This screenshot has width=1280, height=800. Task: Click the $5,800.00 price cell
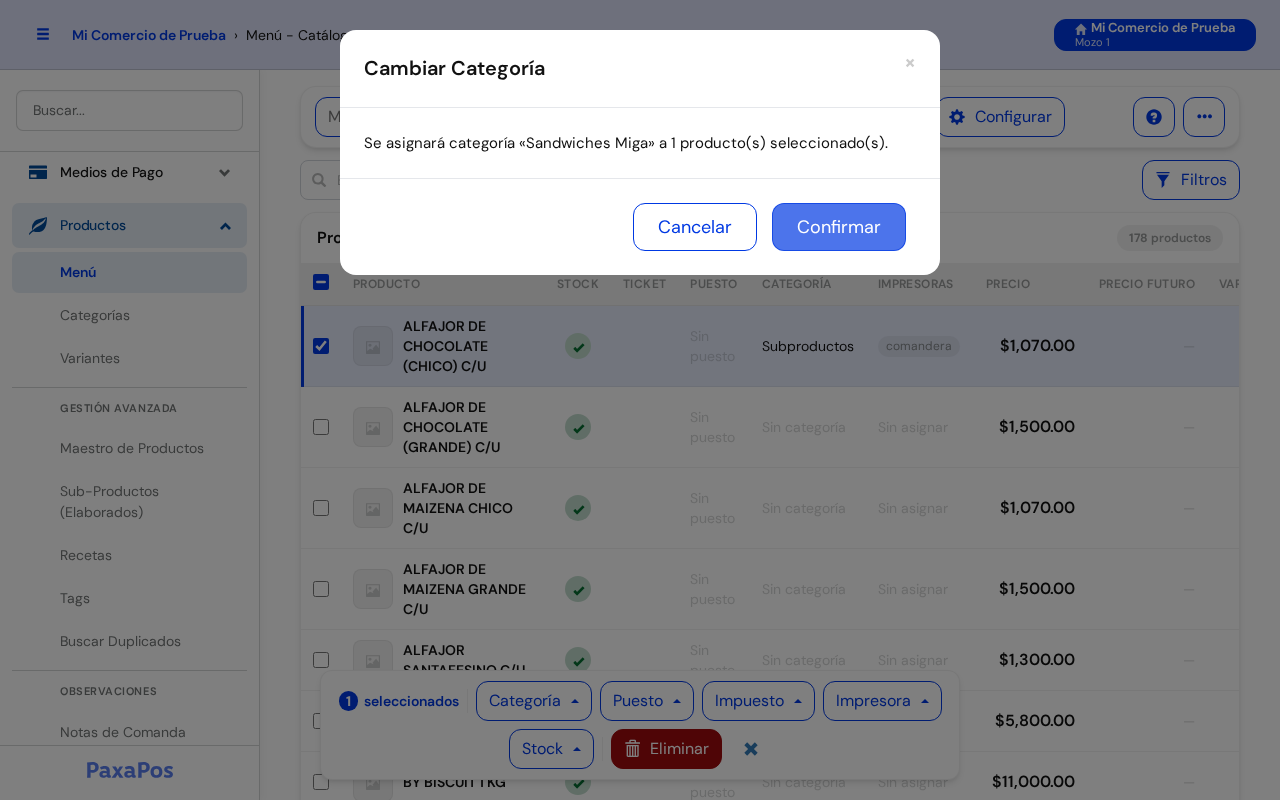click(x=1035, y=720)
